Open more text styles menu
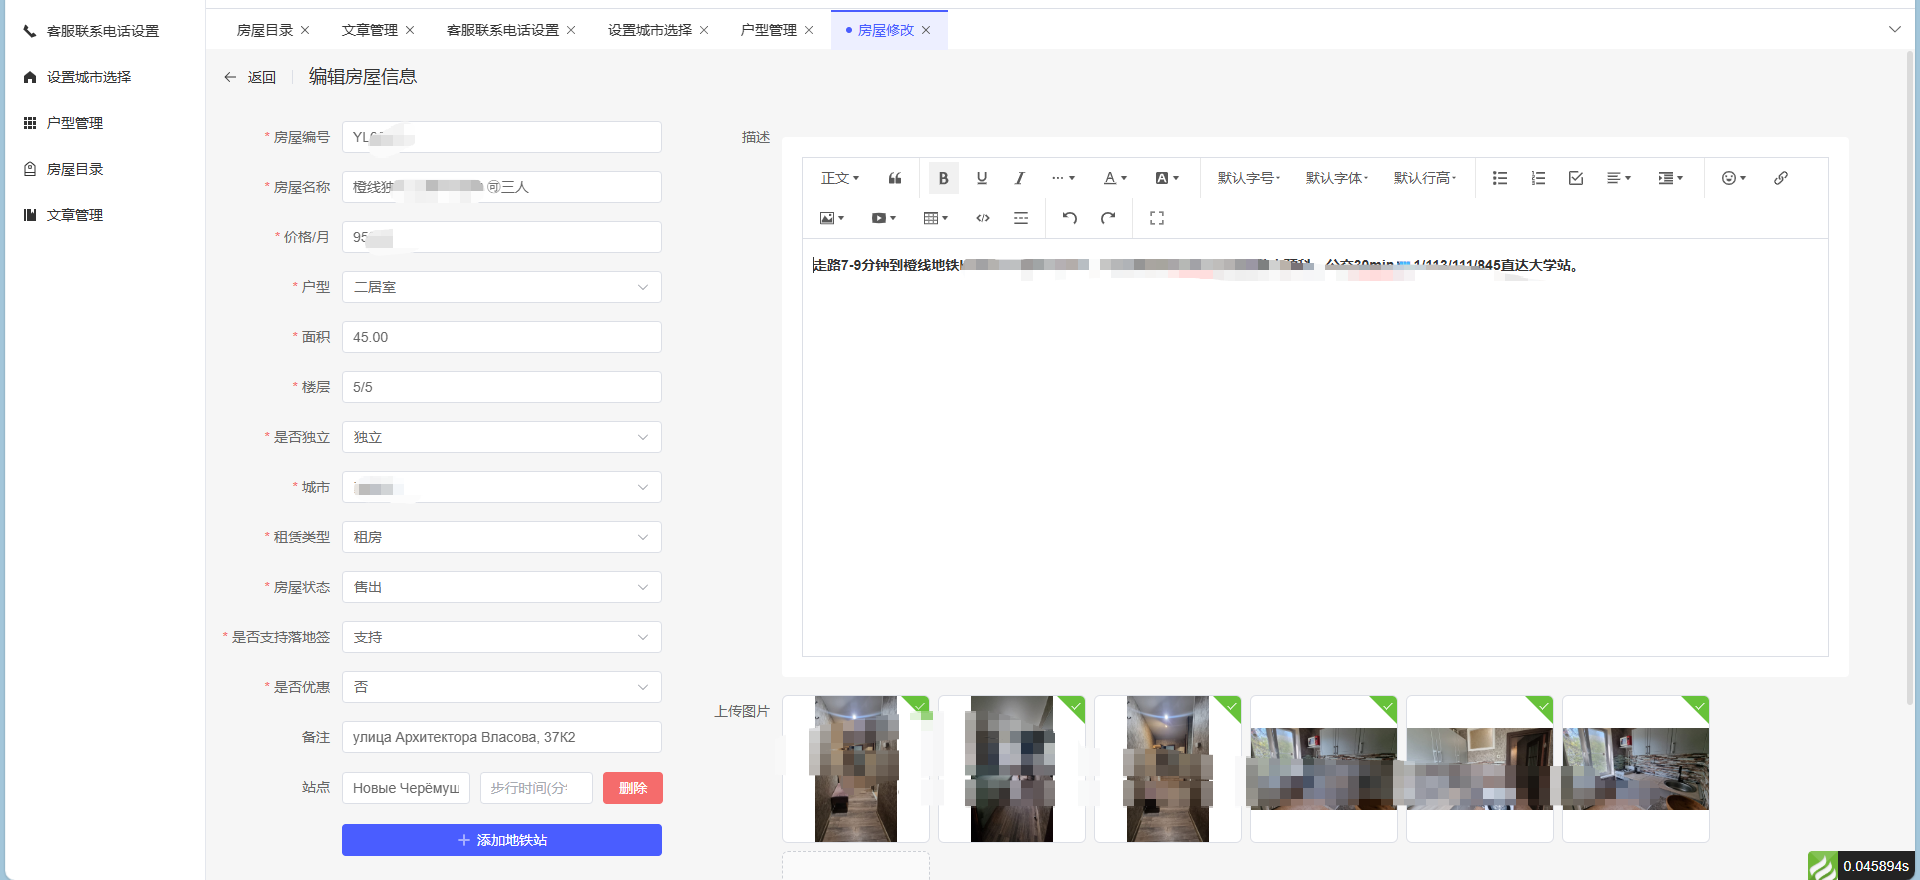 (1063, 178)
